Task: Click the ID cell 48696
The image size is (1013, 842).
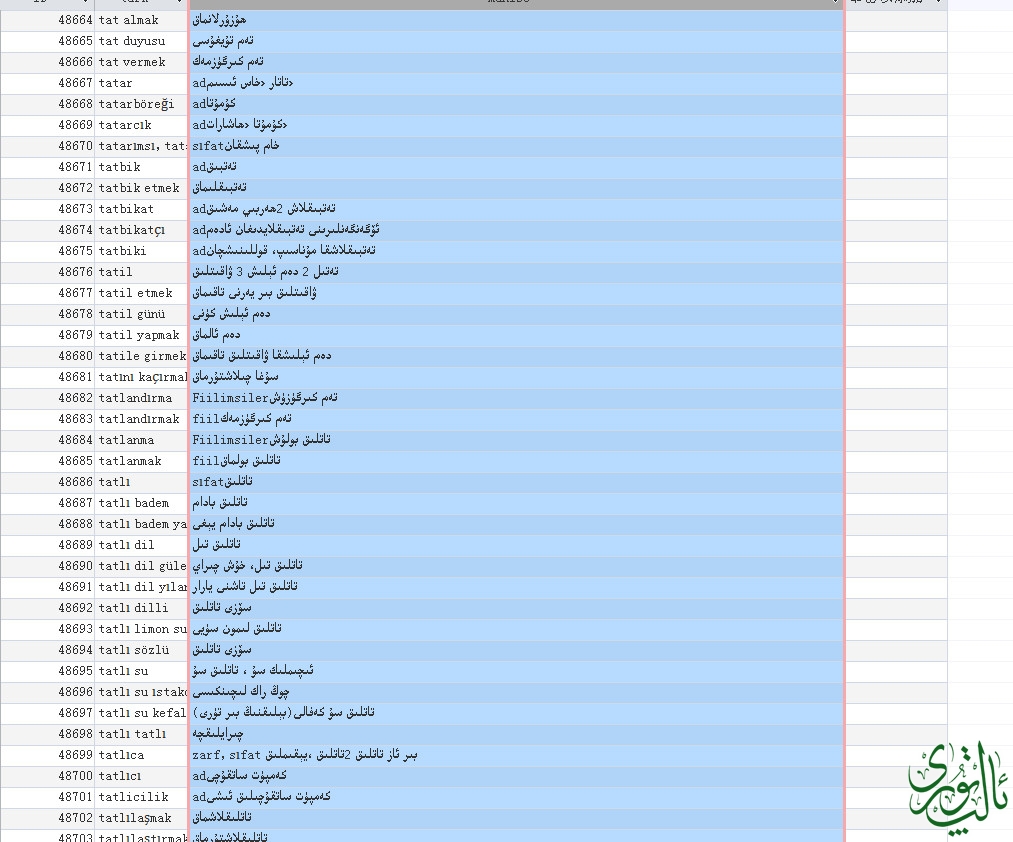Action: click(x=48, y=692)
